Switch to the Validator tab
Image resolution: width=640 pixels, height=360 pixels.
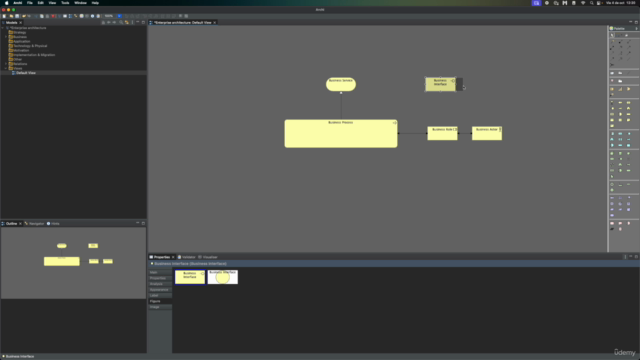click(x=188, y=257)
